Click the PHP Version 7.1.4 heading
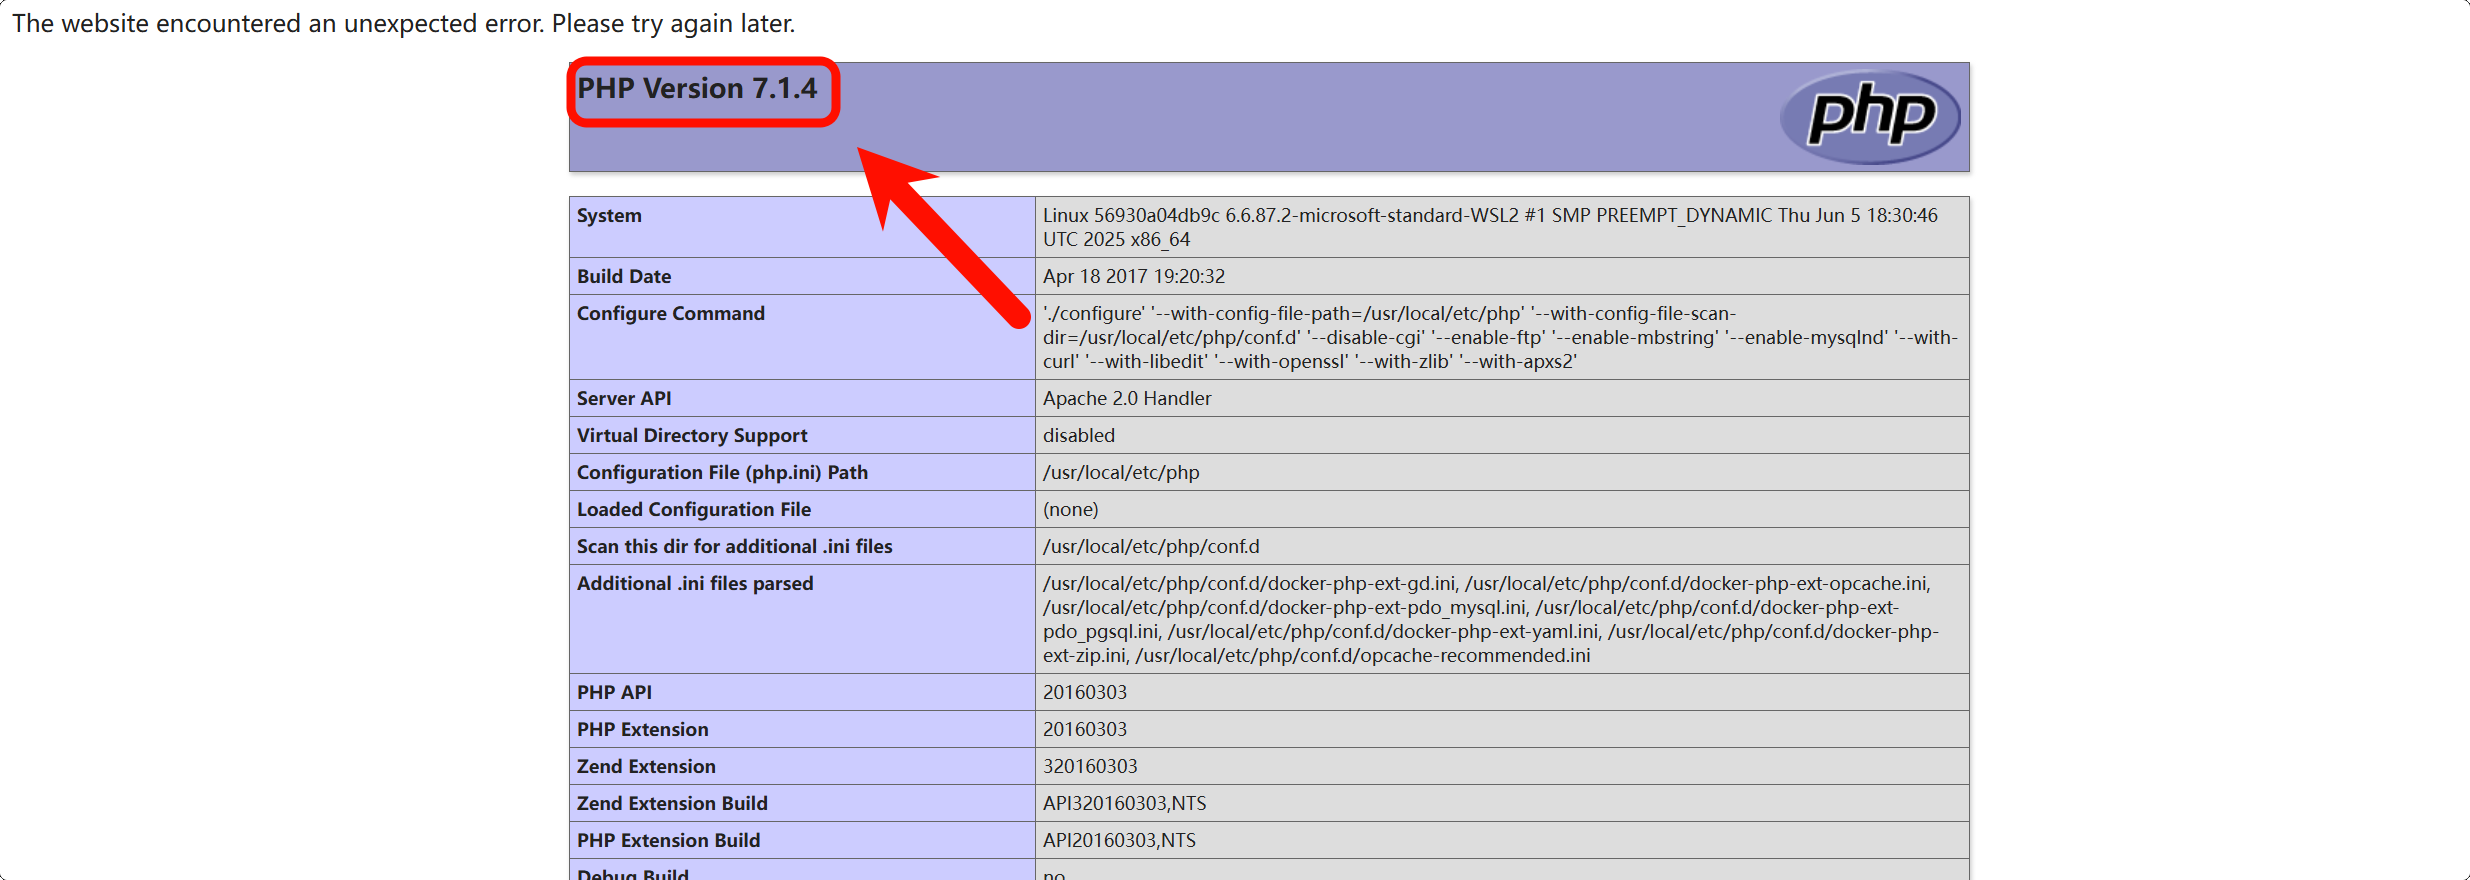2470x880 pixels. coord(697,89)
